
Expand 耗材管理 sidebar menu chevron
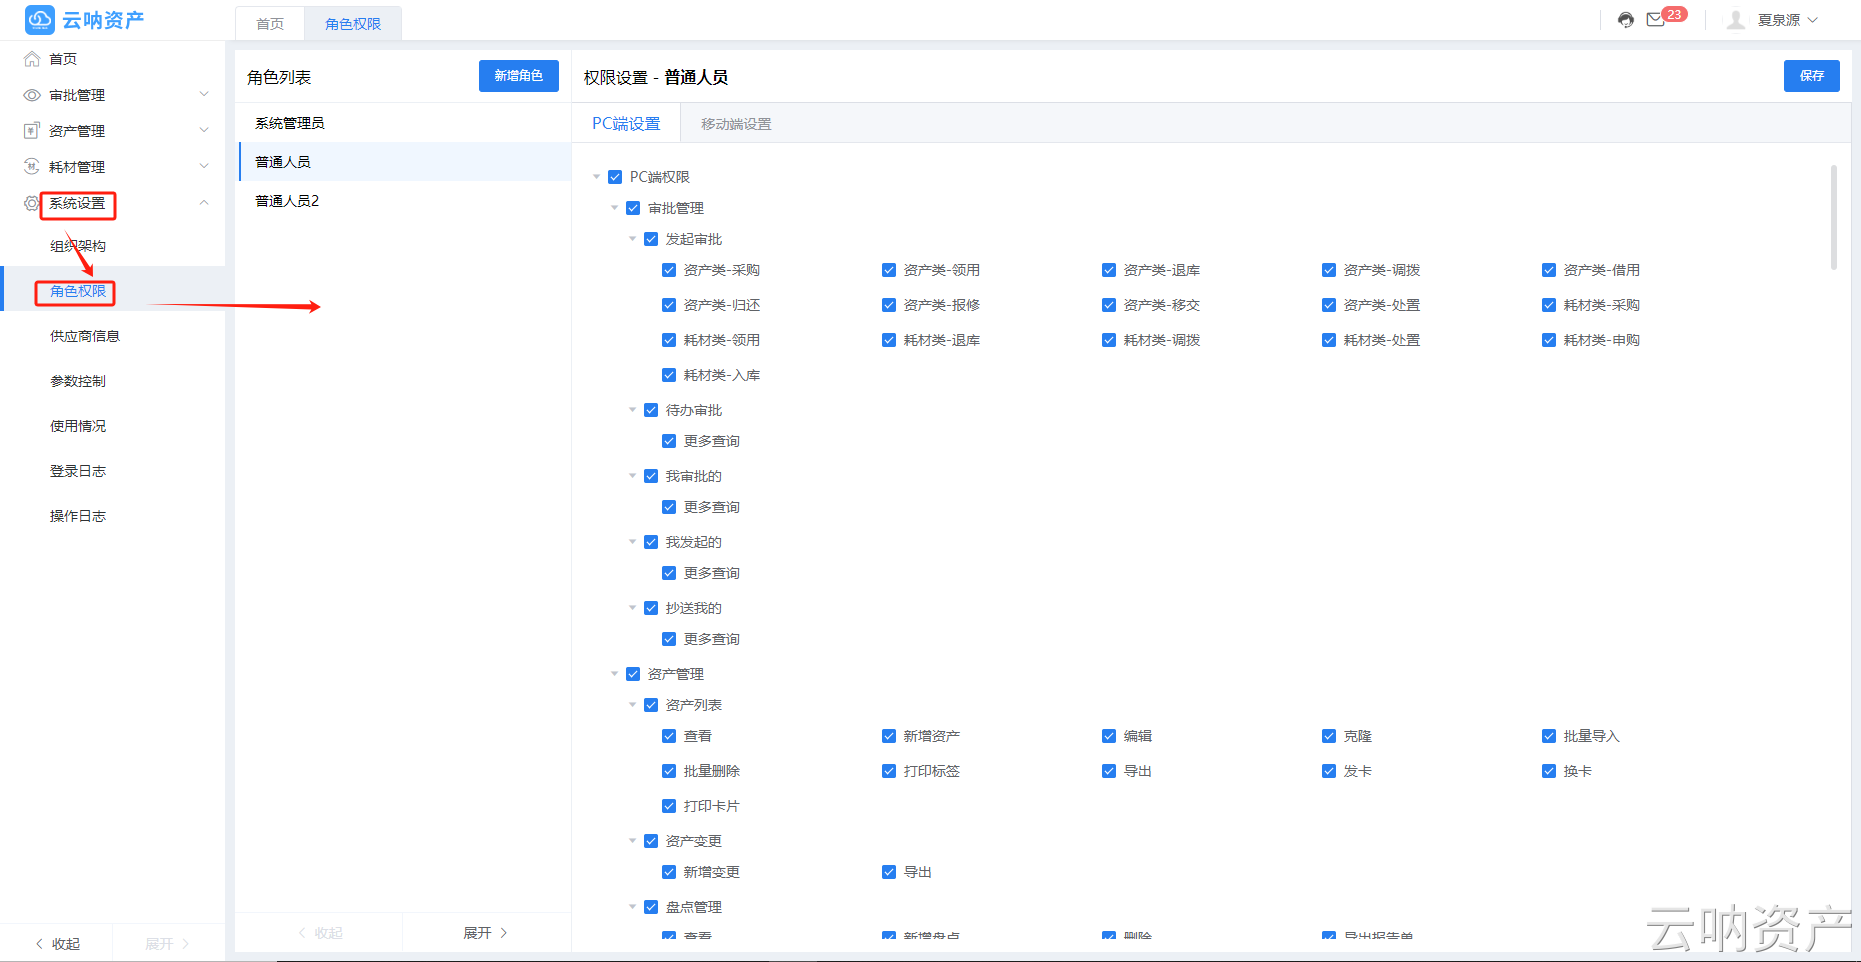click(204, 166)
